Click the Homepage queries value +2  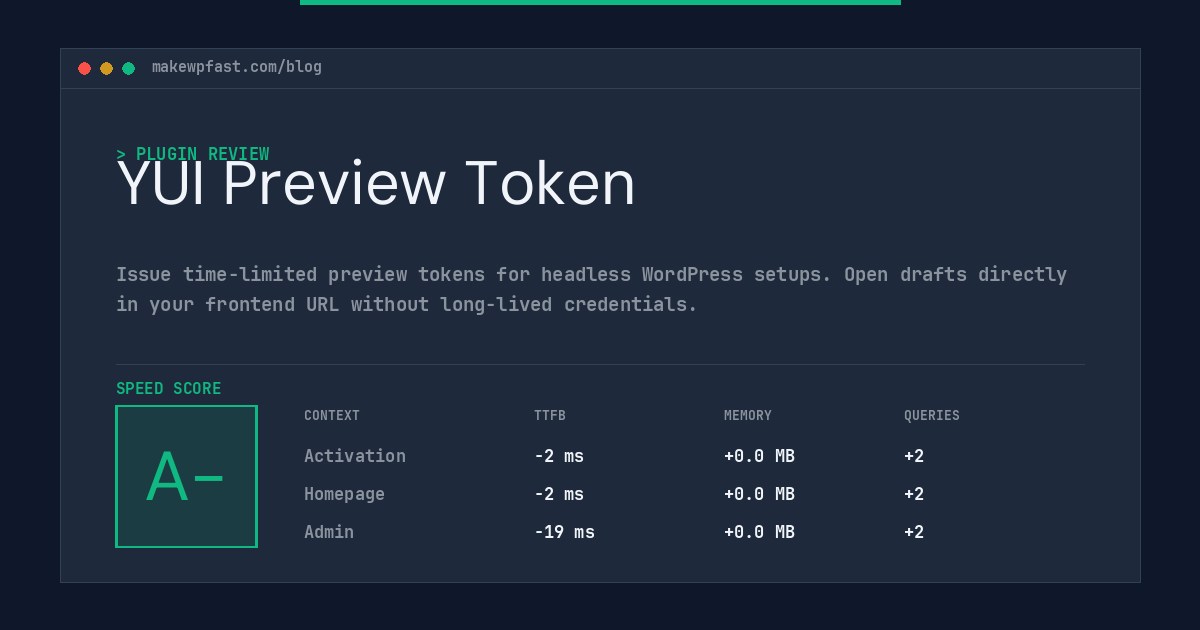(x=914, y=494)
